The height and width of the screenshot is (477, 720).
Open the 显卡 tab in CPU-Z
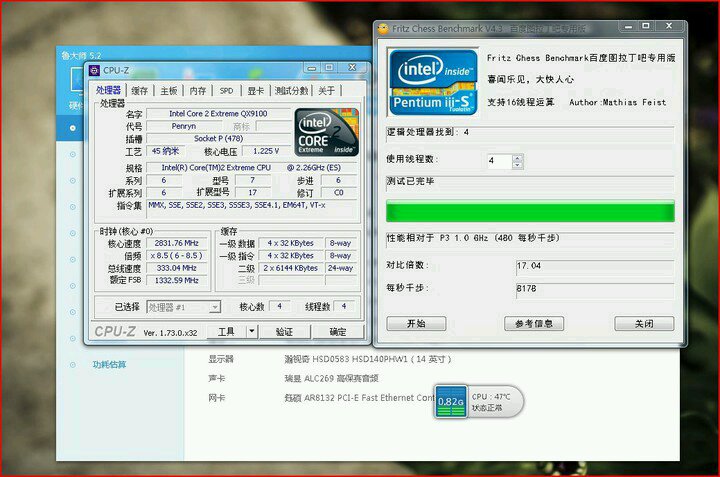(x=255, y=91)
